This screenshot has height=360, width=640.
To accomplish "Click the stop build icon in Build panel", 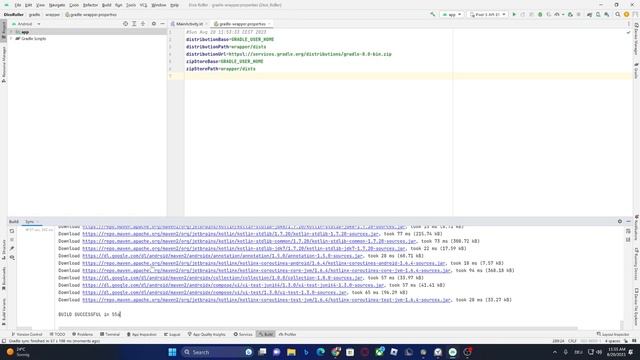I will (12, 240).
